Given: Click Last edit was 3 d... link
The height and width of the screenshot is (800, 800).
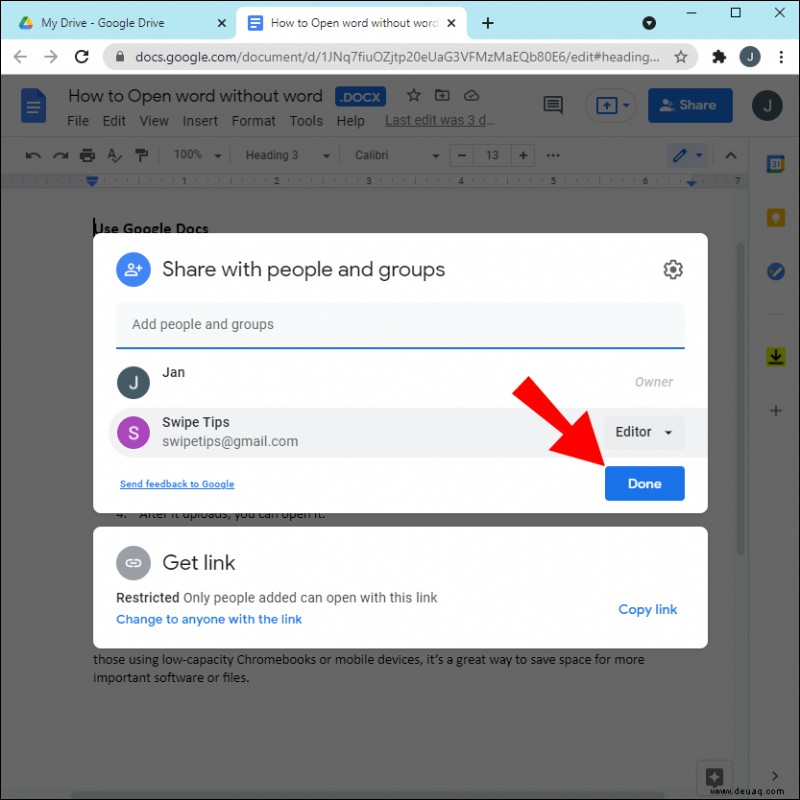Looking at the screenshot, I should coord(439,120).
